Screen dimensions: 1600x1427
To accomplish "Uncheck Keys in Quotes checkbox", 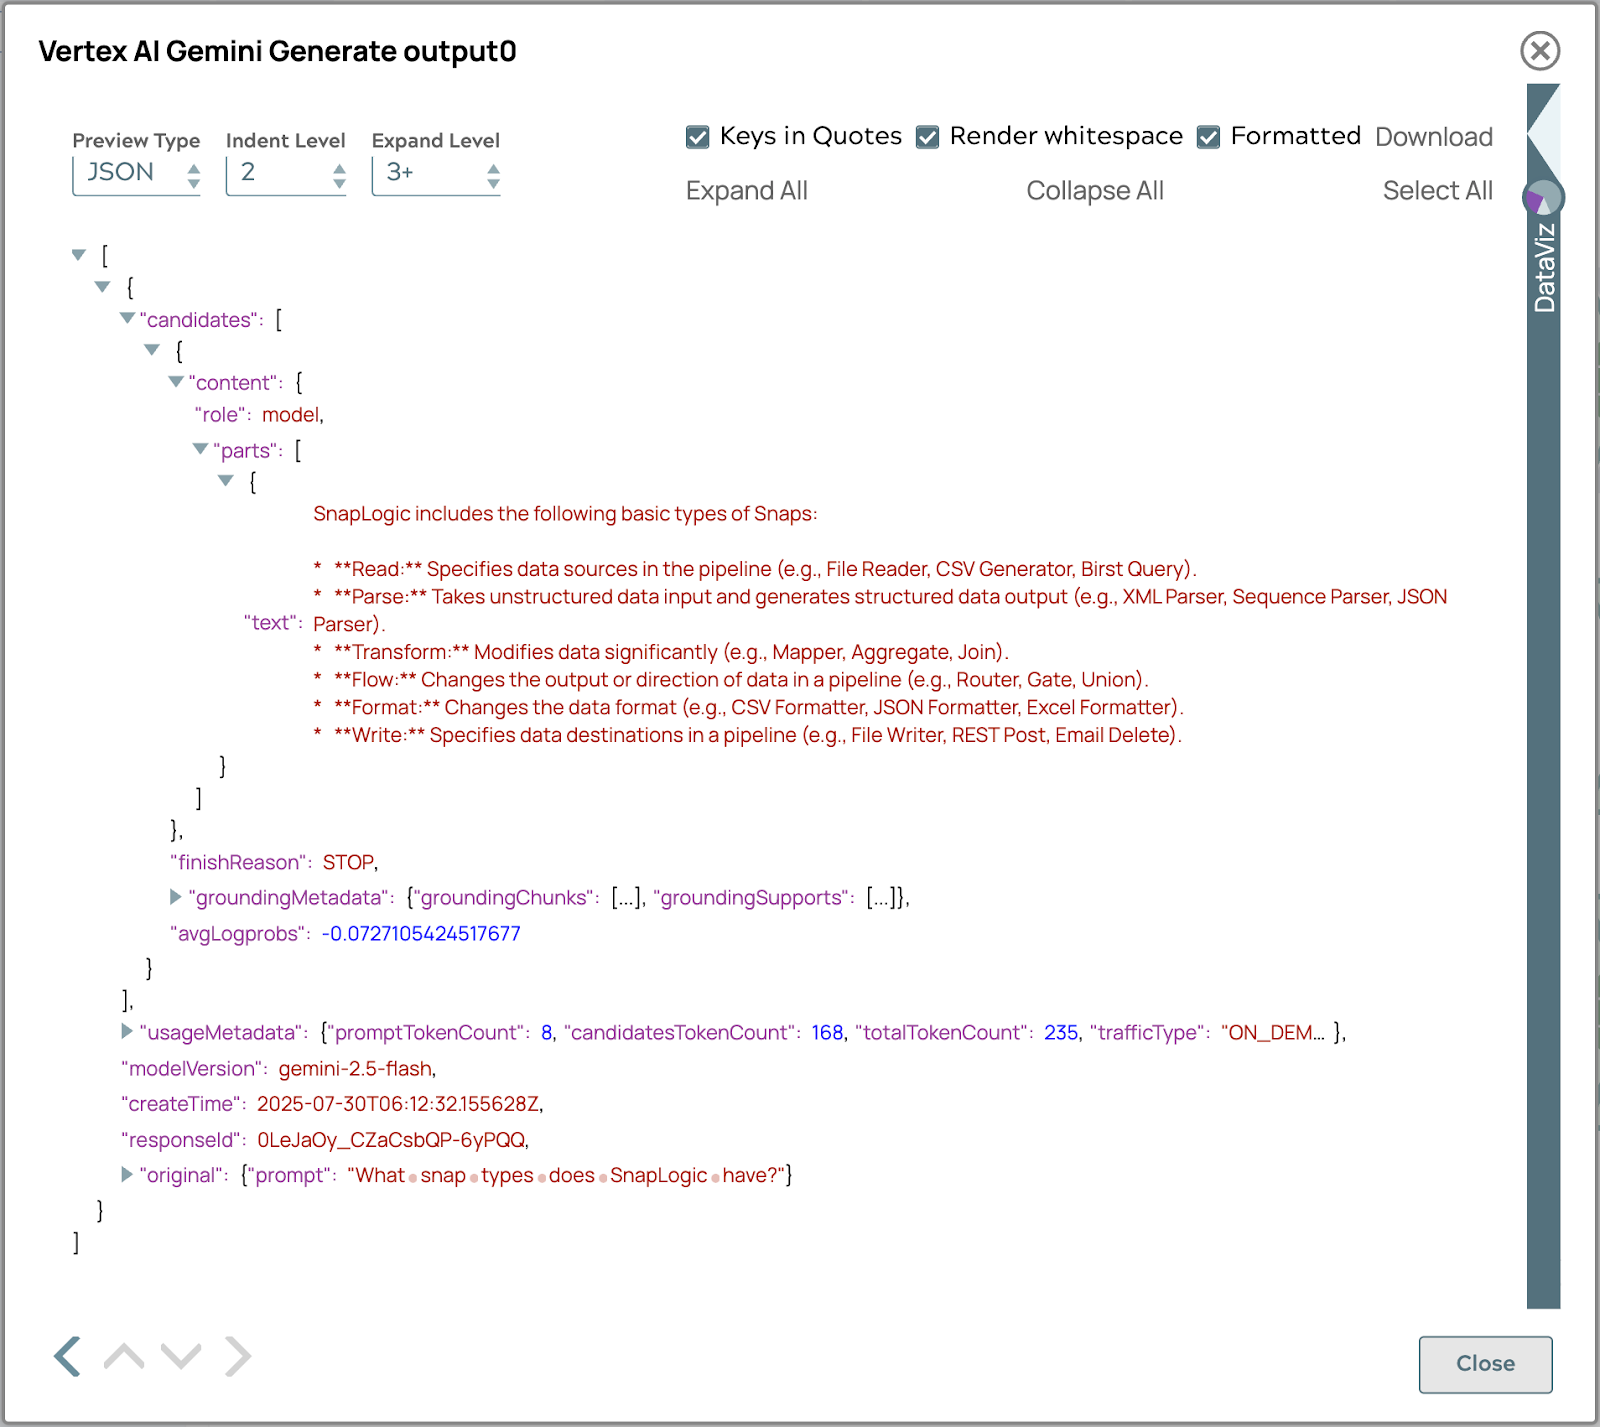I will click(698, 137).
